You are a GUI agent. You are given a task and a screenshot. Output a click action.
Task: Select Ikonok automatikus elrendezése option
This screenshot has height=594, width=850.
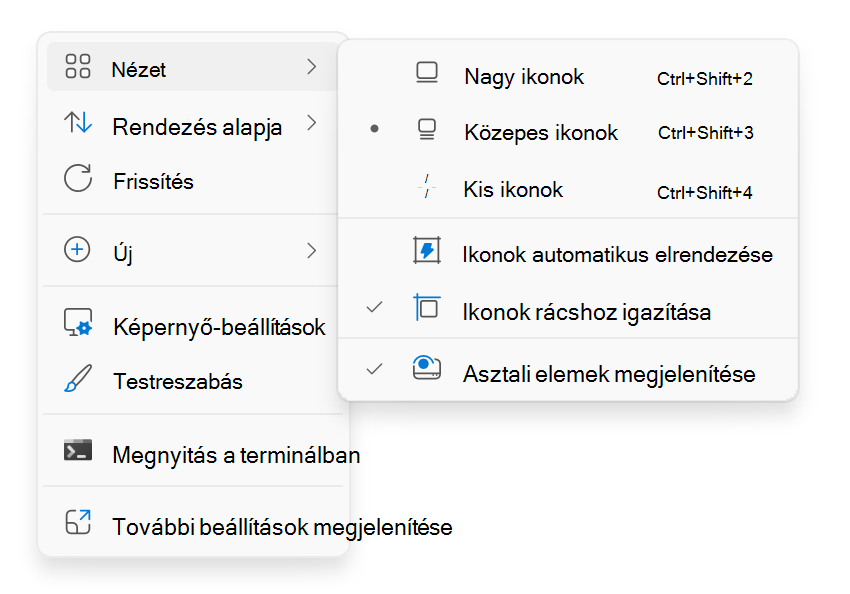click(x=568, y=253)
